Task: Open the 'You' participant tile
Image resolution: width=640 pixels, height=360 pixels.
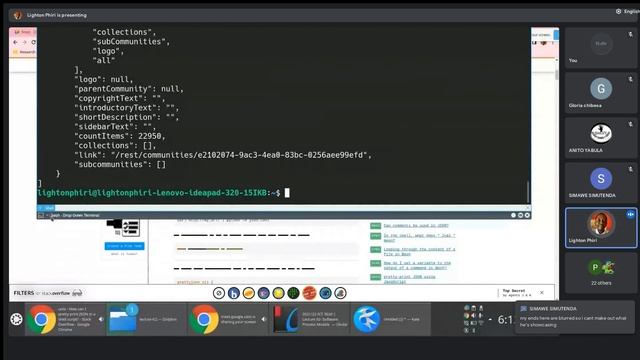Action: pos(601,48)
